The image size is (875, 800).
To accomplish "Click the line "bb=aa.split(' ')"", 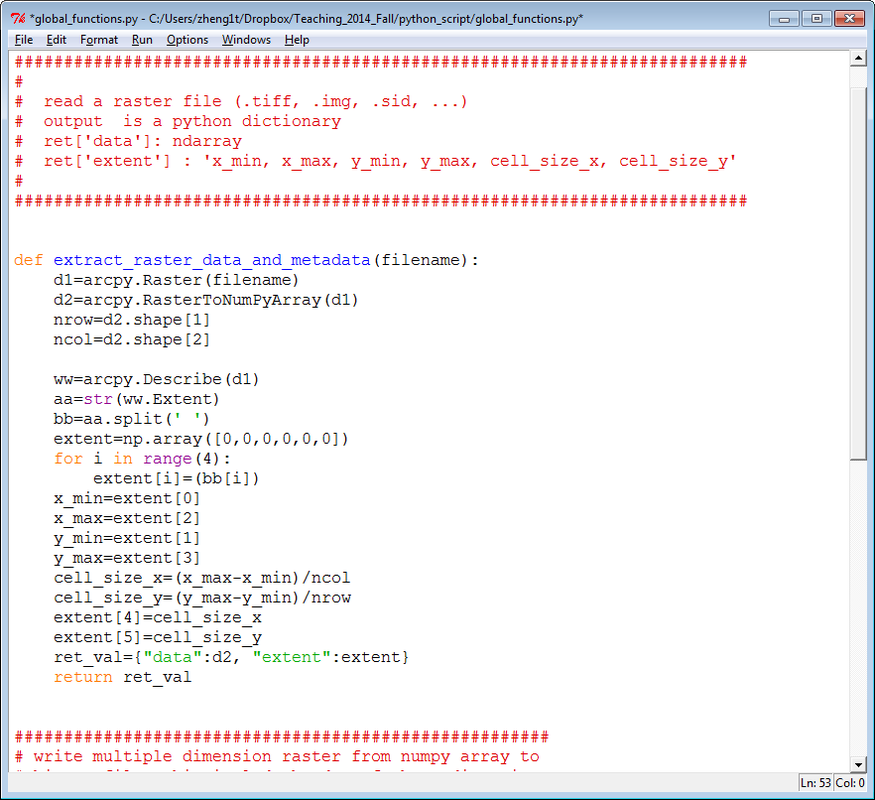I will pos(132,419).
